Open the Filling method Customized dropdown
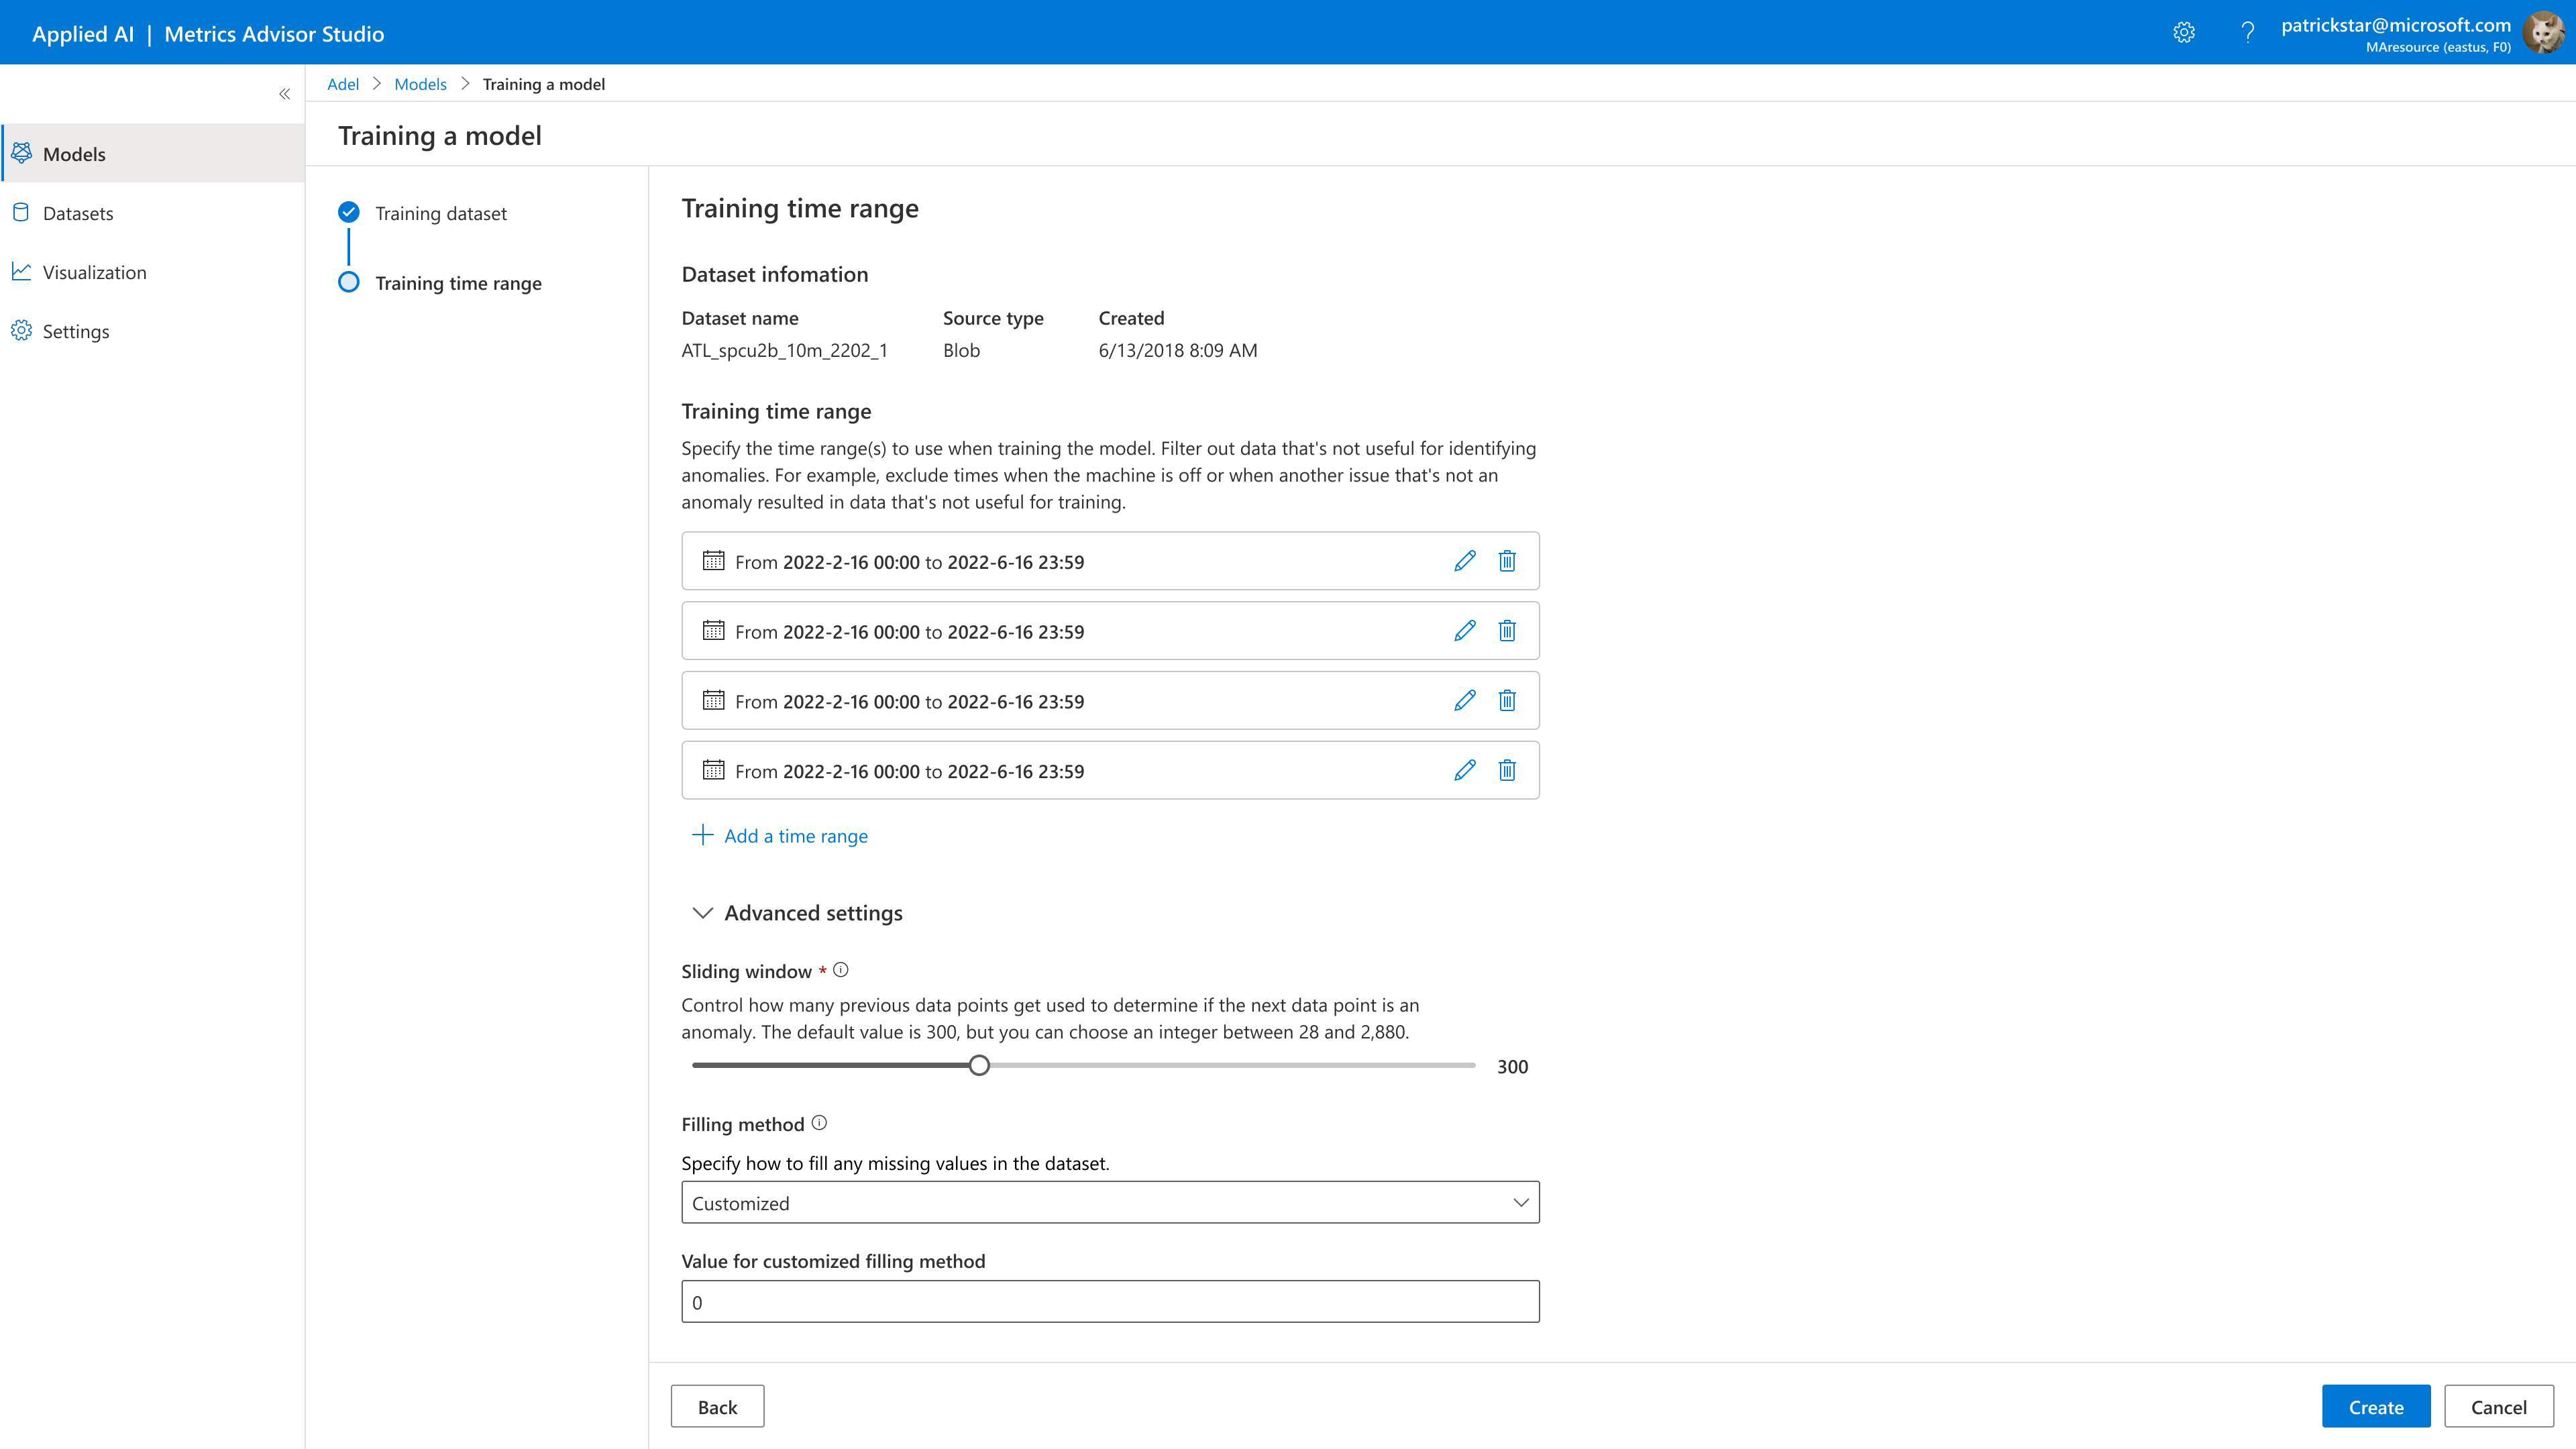 pyautogui.click(x=1110, y=1202)
